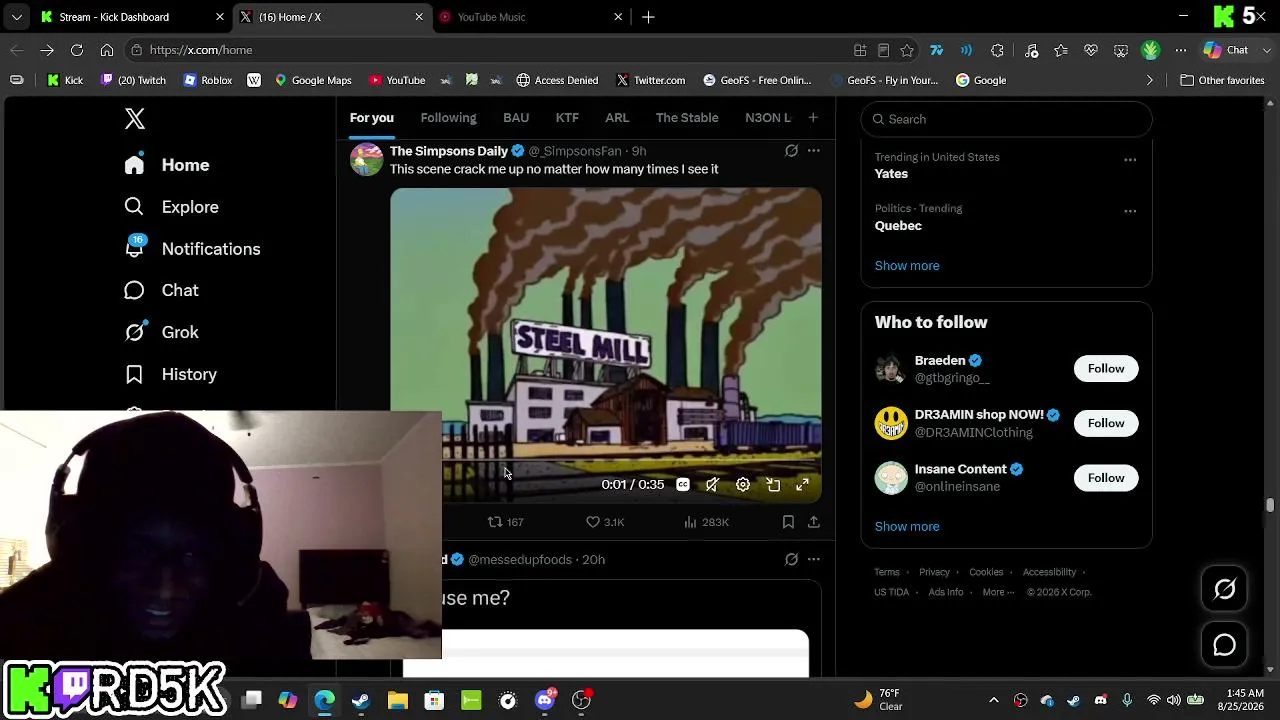1280x720 pixels.
Task: Open the Privacy footer link
Action: point(934,572)
